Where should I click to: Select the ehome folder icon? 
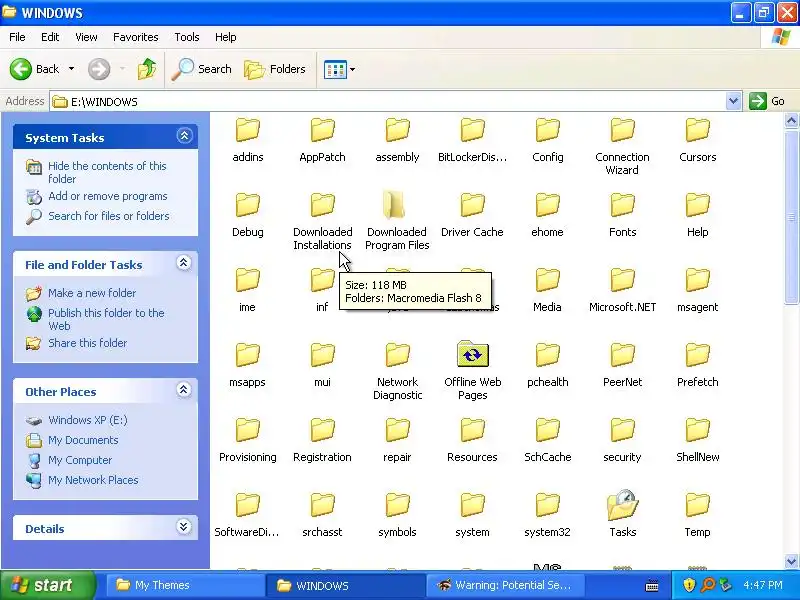point(547,205)
